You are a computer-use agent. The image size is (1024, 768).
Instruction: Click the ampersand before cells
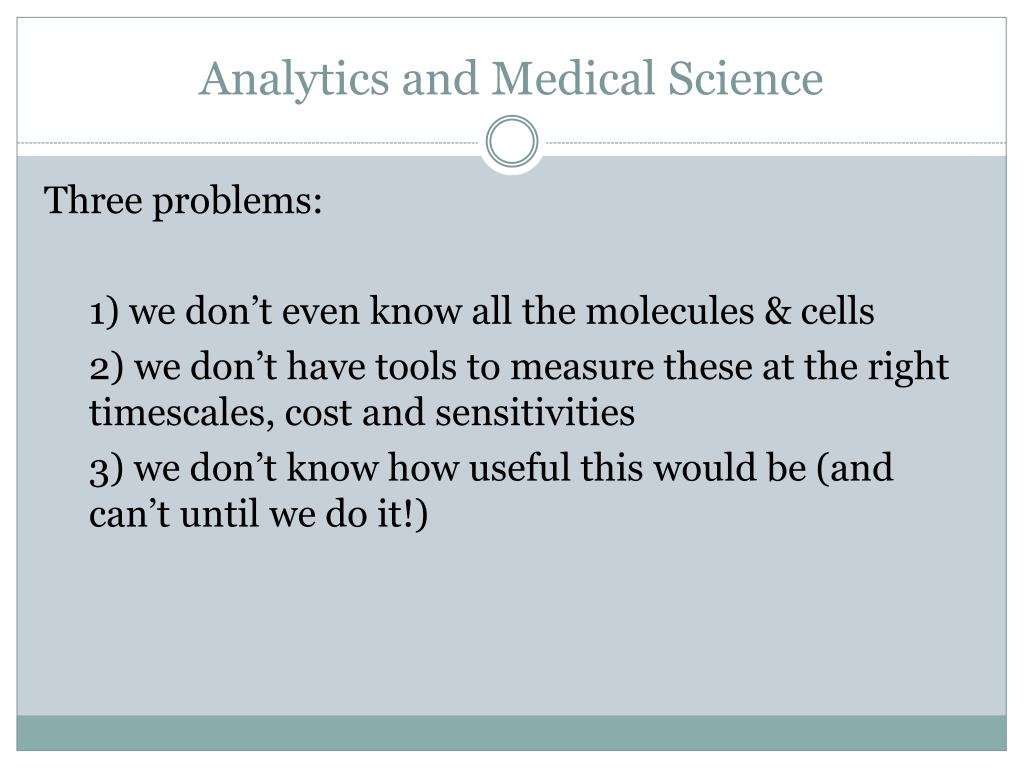click(x=777, y=311)
